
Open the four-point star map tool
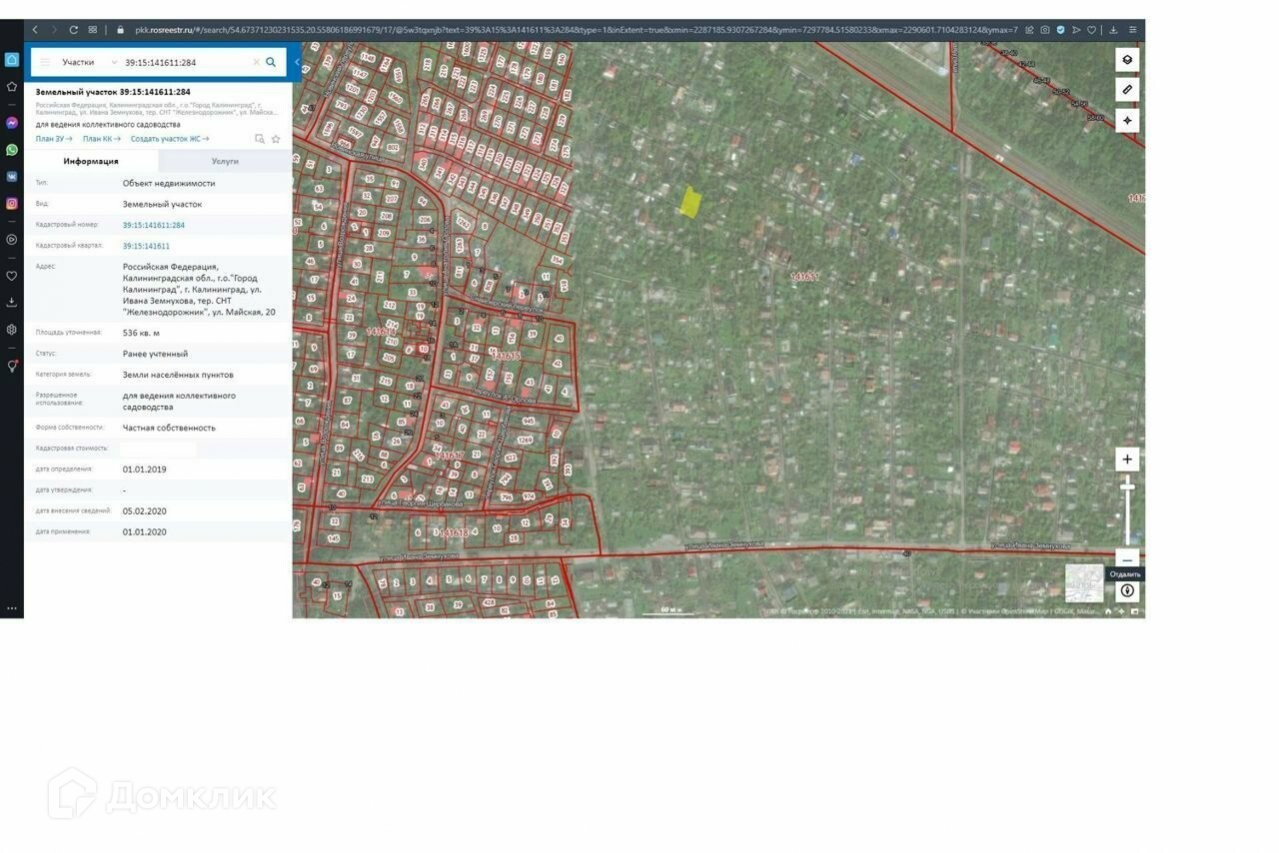pyautogui.click(x=1127, y=121)
